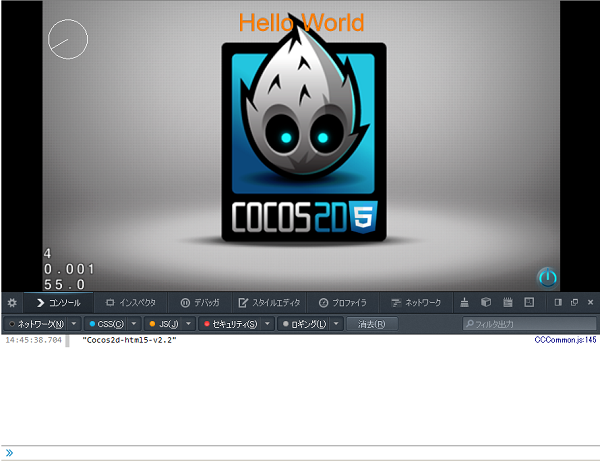Expand the セキュリティ(S) filter dropdown arrow
Image resolution: width=600 pixels, height=461 pixels.
click(267, 324)
